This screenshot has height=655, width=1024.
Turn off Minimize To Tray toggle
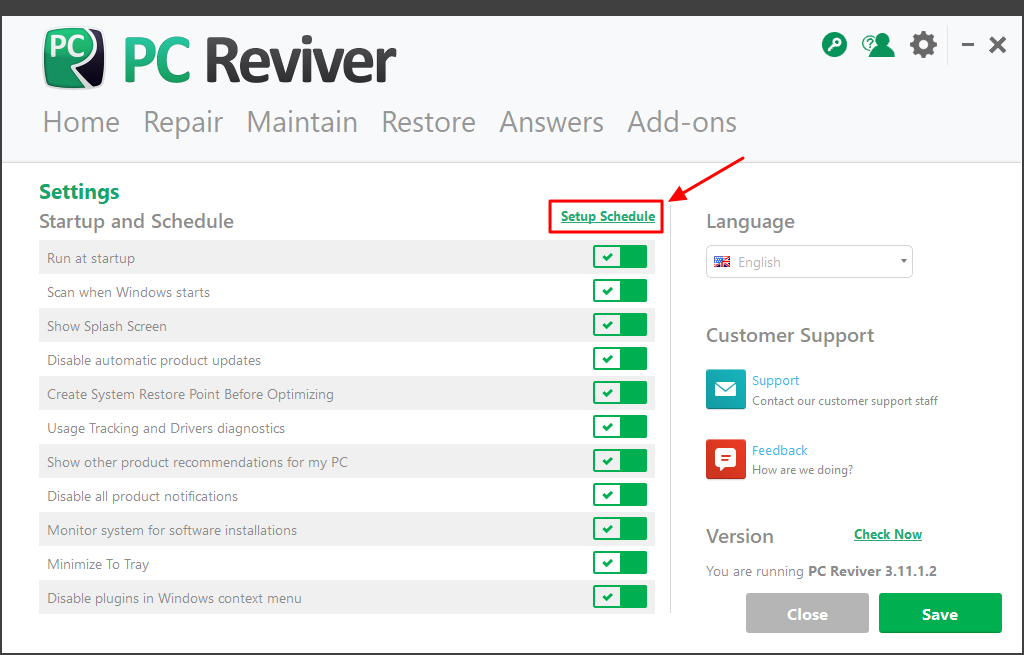click(620, 563)
